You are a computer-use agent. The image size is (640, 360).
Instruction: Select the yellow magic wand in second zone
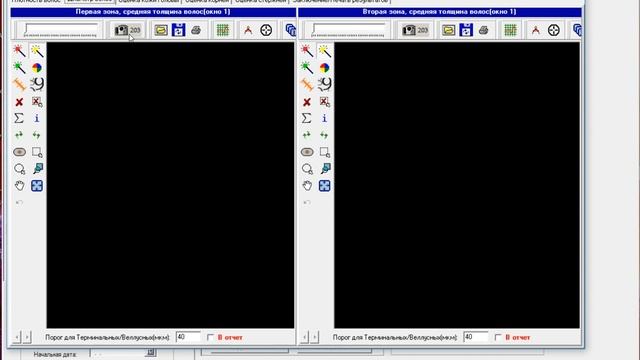coord(324,51)
